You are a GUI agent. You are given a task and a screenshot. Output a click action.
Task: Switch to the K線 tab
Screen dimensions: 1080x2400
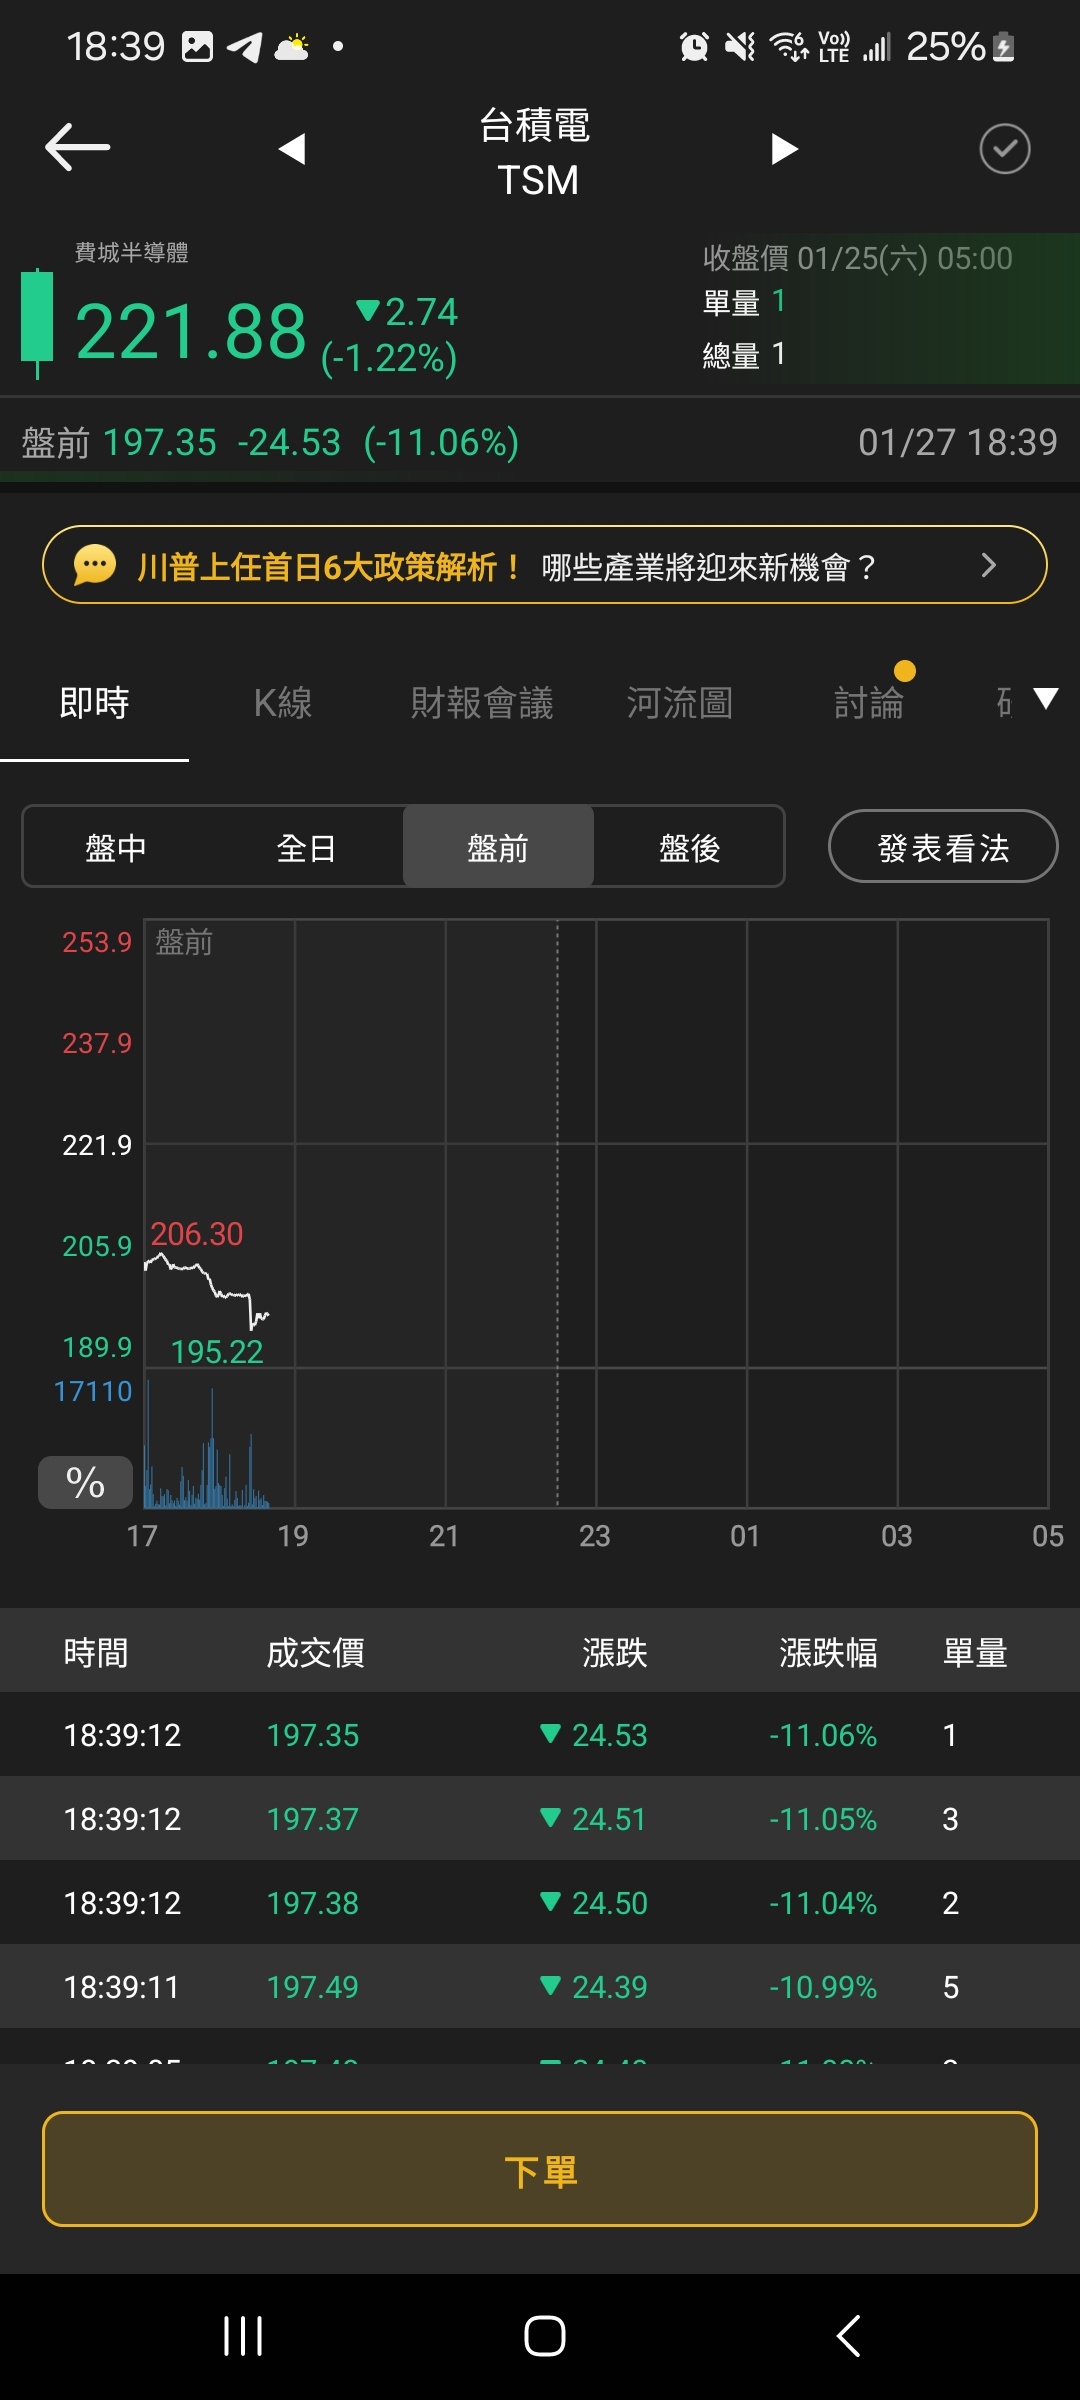click(283, 703)
